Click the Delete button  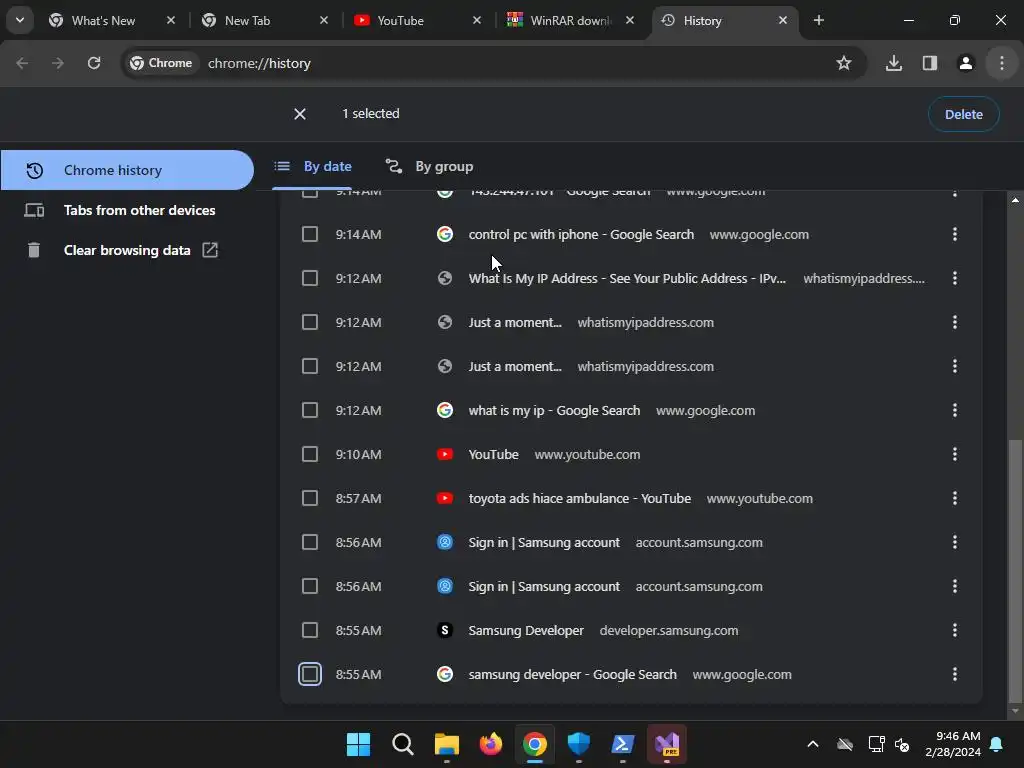[963, 114]
